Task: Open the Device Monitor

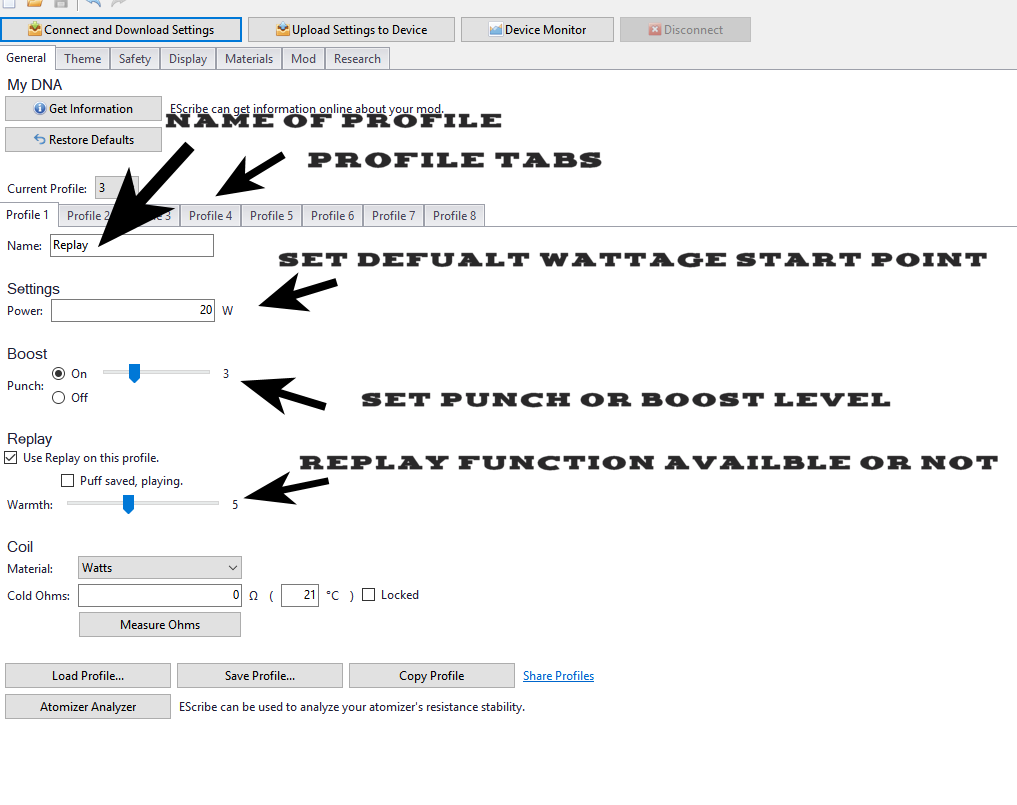Action: point(537,30)
